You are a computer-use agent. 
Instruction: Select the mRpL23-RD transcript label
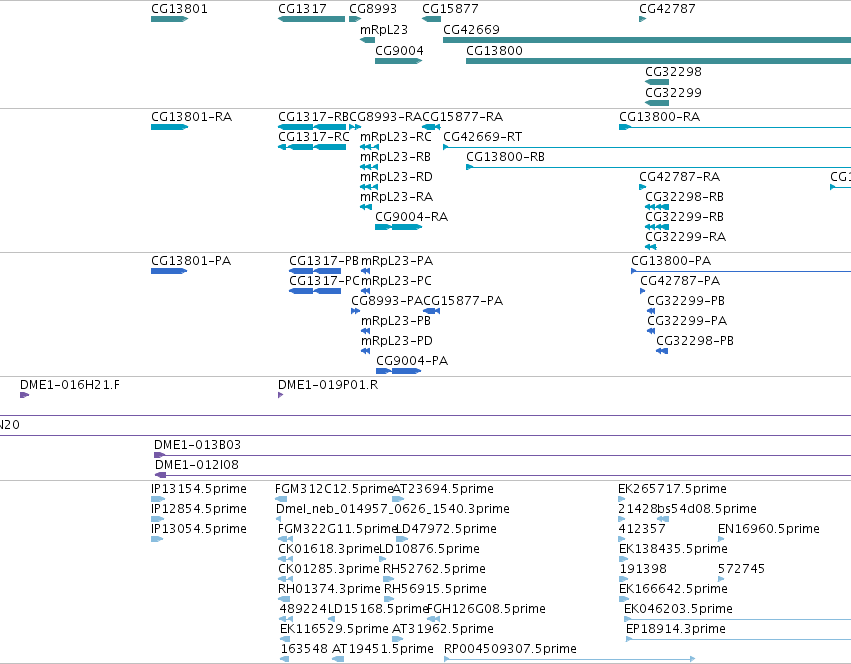pyautogui.click(x=396, y=177)
